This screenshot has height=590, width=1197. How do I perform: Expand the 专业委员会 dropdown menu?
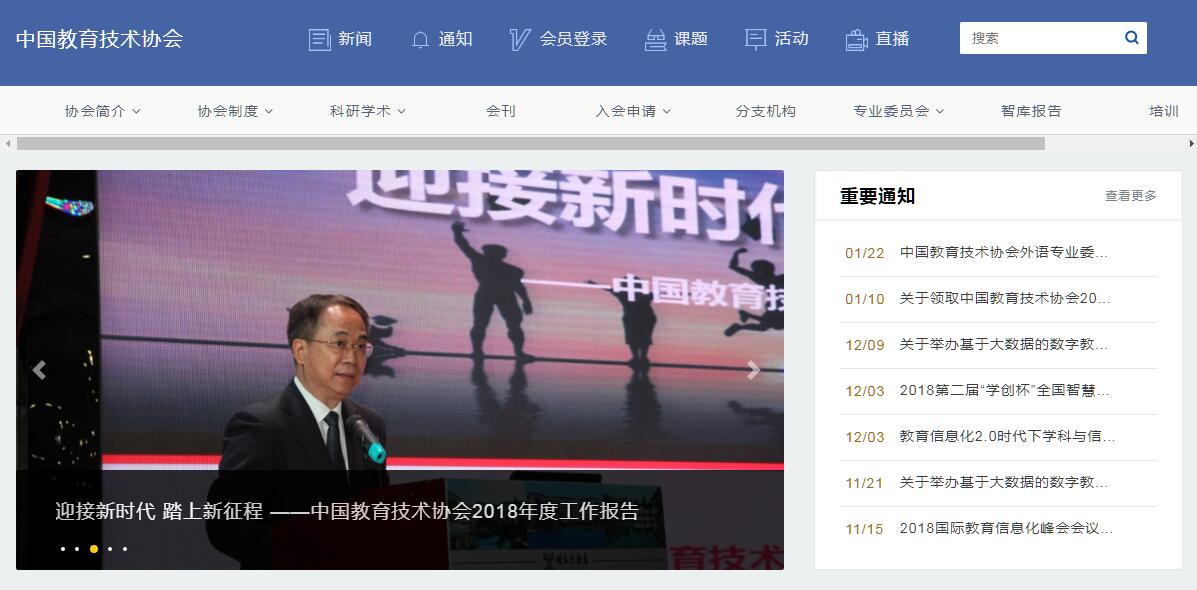899,111
